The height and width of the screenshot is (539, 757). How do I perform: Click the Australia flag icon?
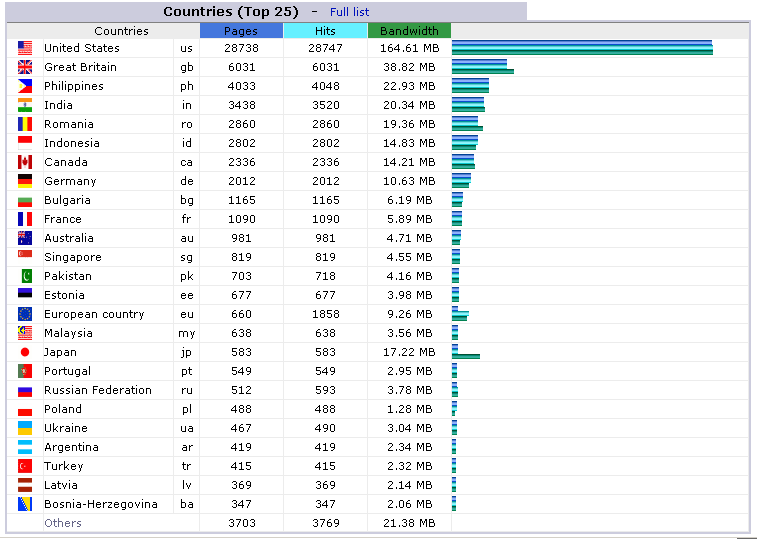coord(25,238)
